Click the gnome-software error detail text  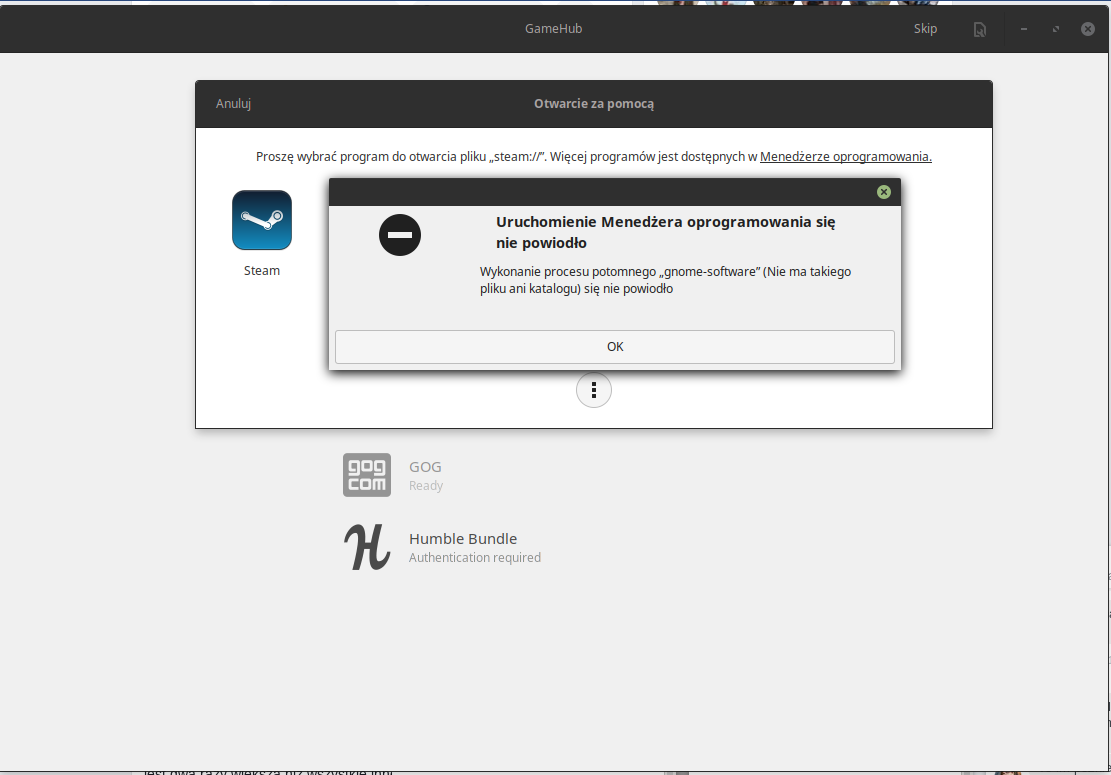click(x=665, y=280)
